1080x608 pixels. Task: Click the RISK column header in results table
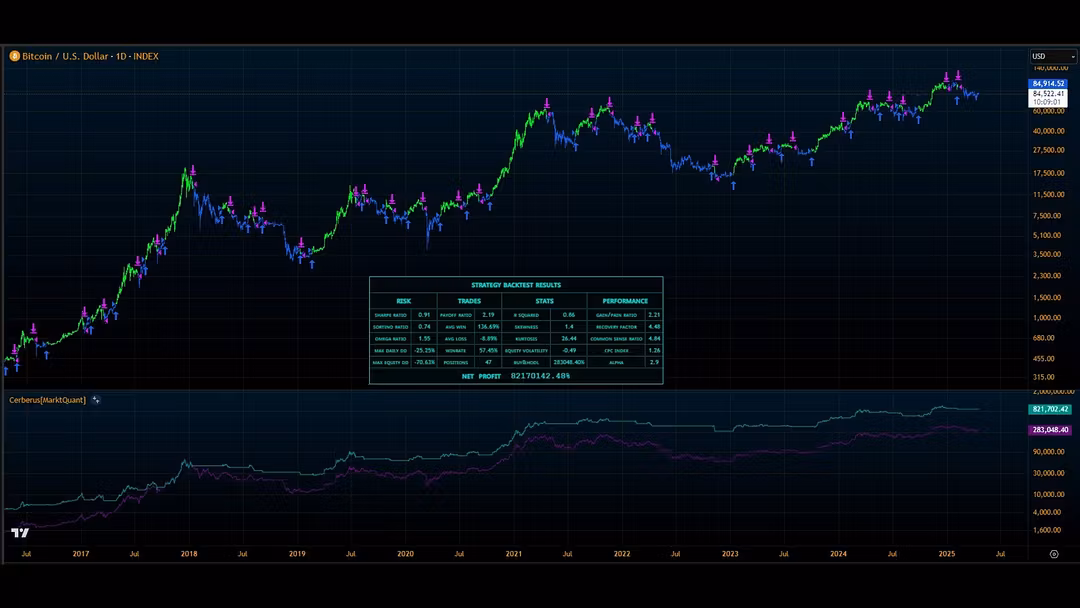[403, 301]
